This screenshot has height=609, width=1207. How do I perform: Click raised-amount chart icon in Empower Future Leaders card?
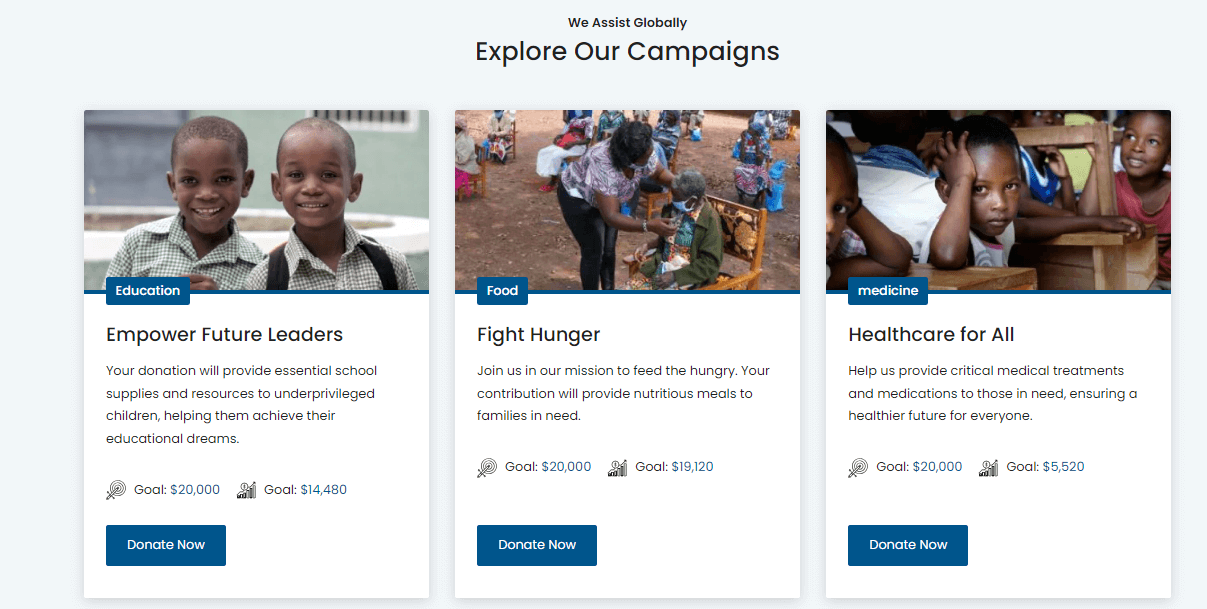click(246, 490)
